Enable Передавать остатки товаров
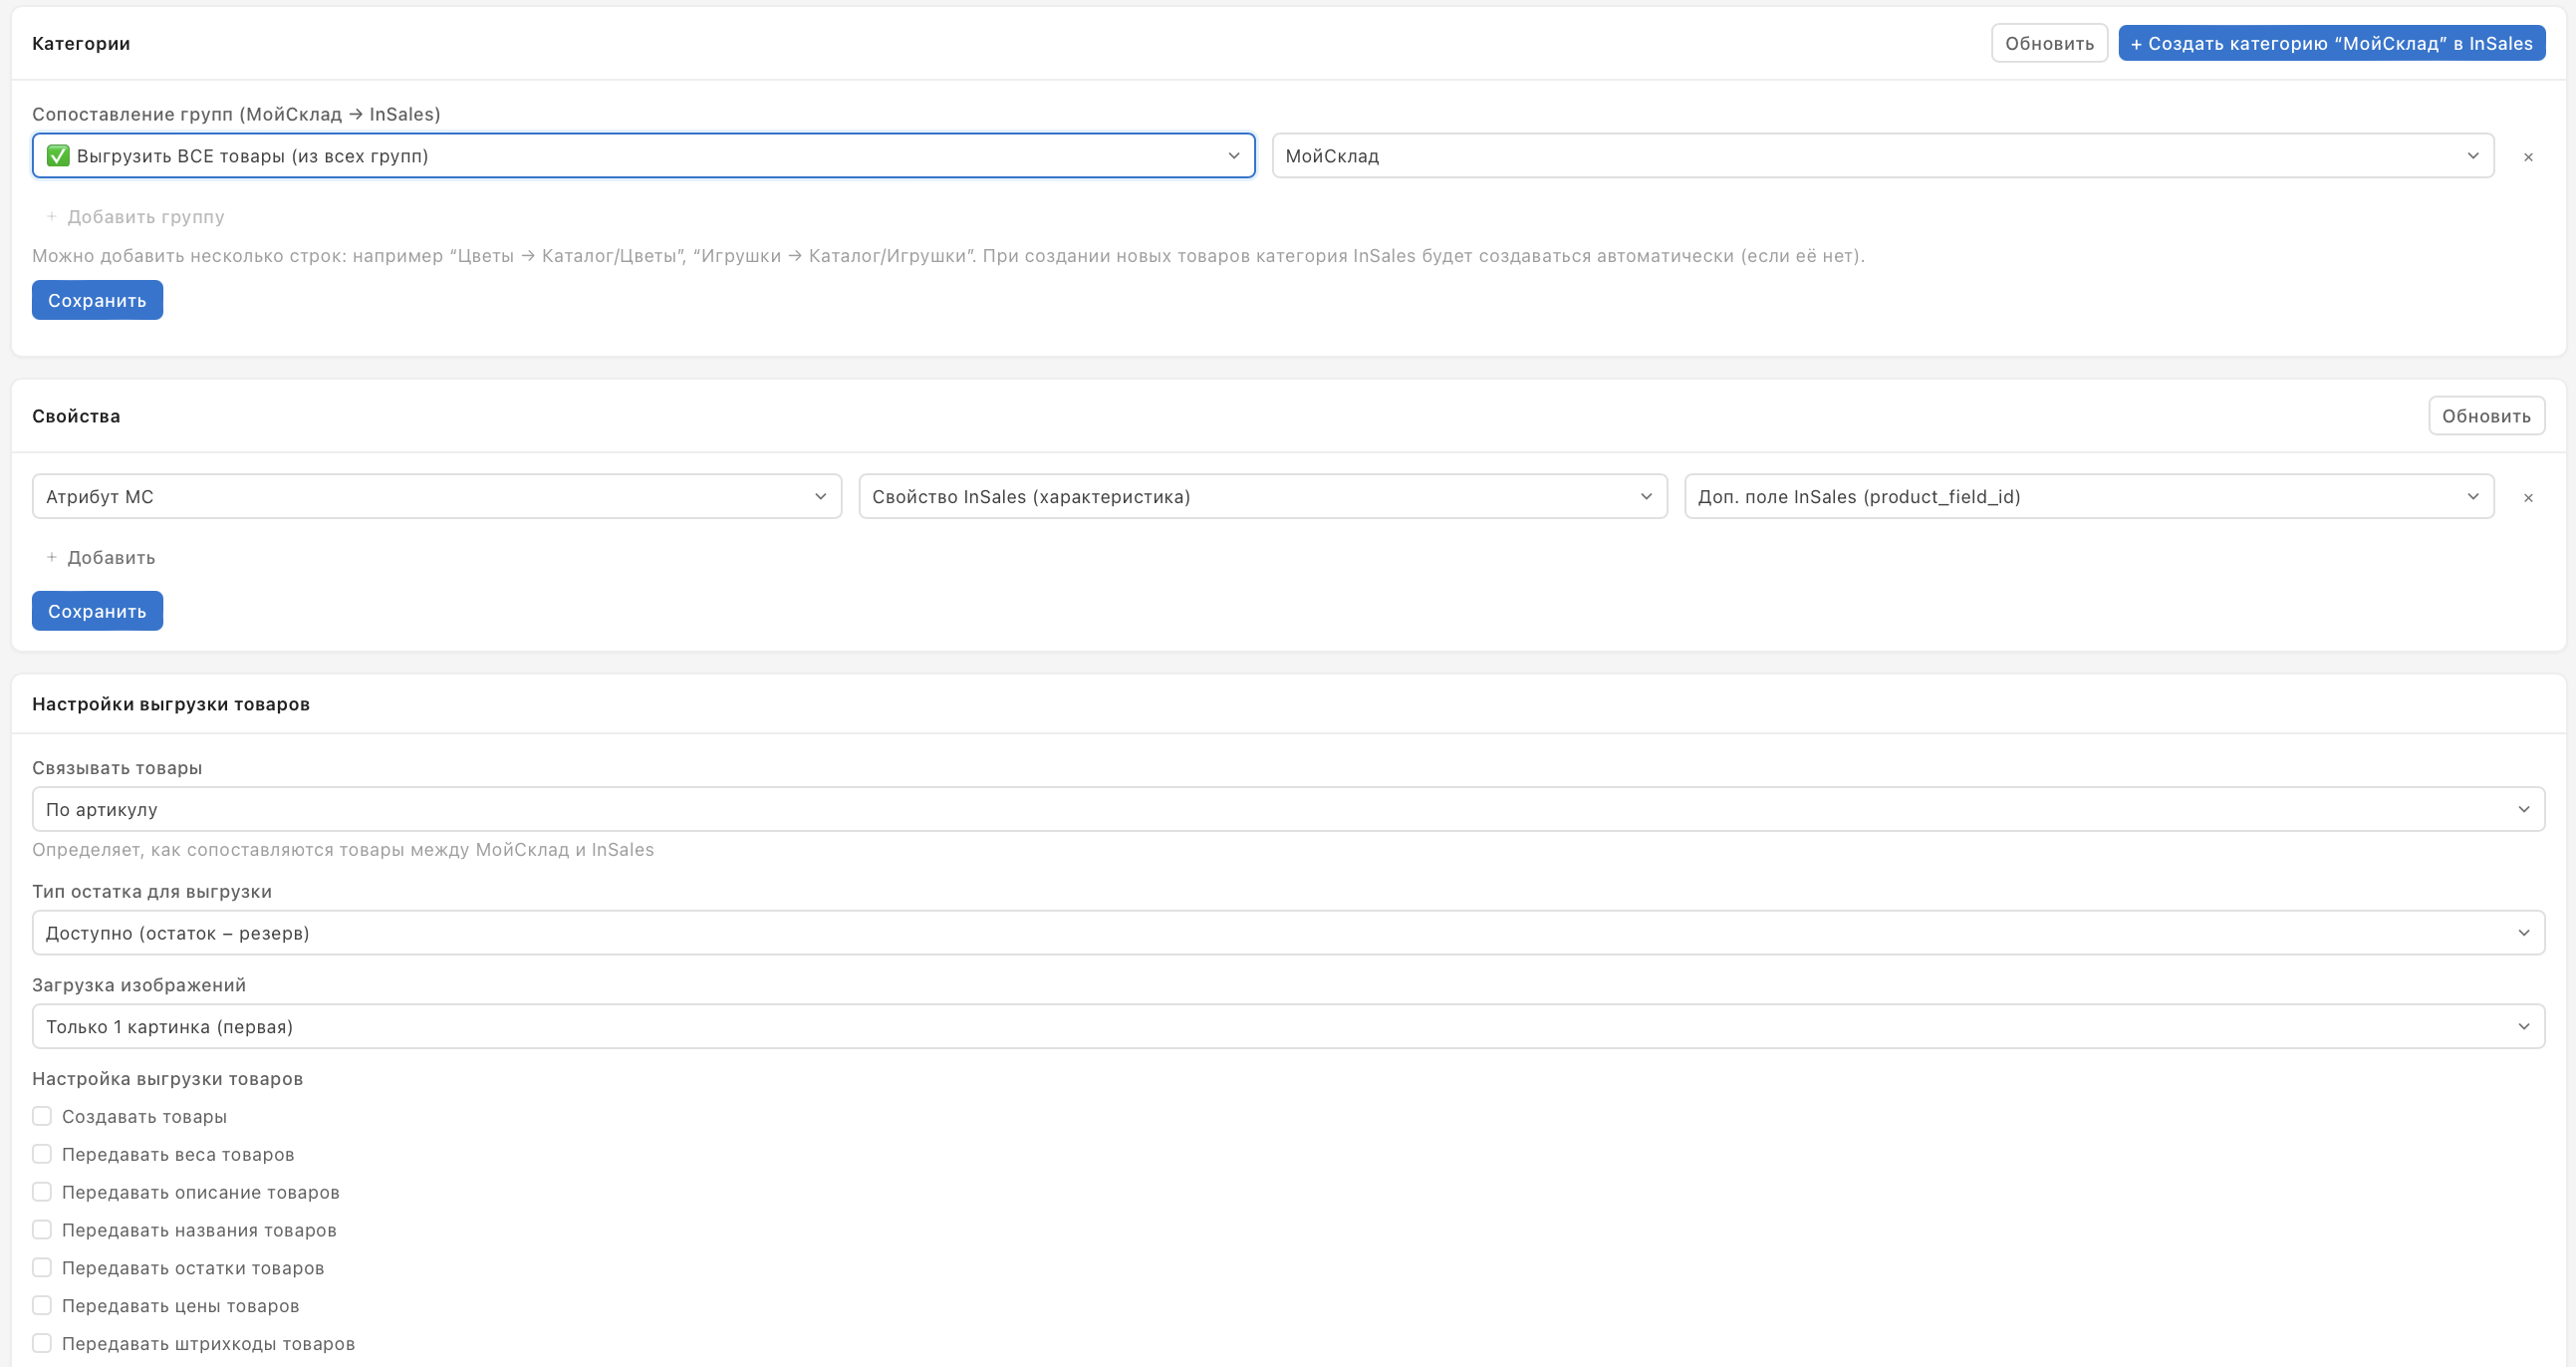Screen dimensions: 2576x1367 tap(42, 1268)
